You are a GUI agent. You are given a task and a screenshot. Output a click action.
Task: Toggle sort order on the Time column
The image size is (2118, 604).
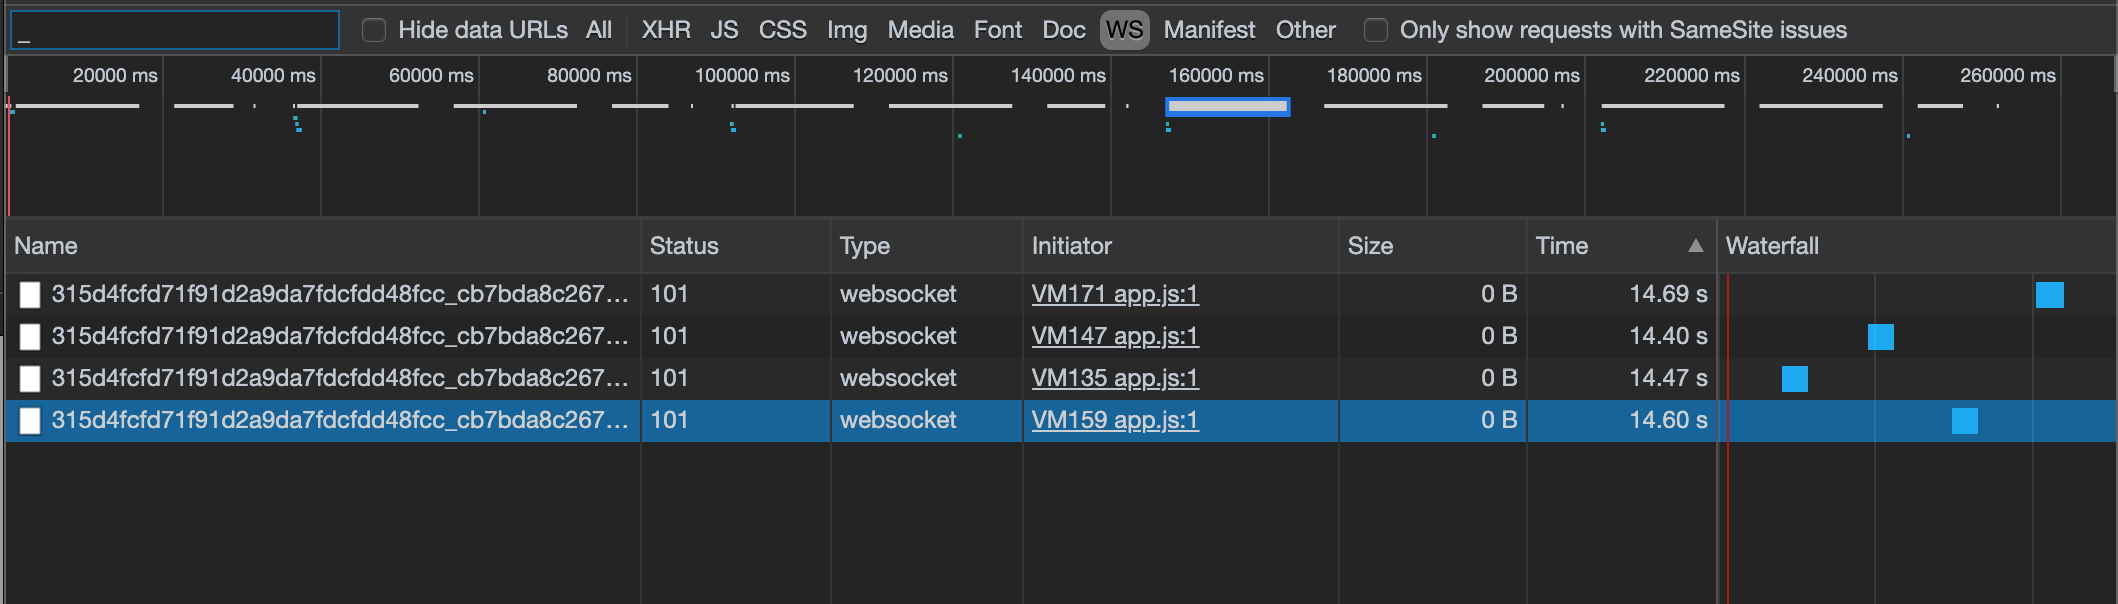1562,245
